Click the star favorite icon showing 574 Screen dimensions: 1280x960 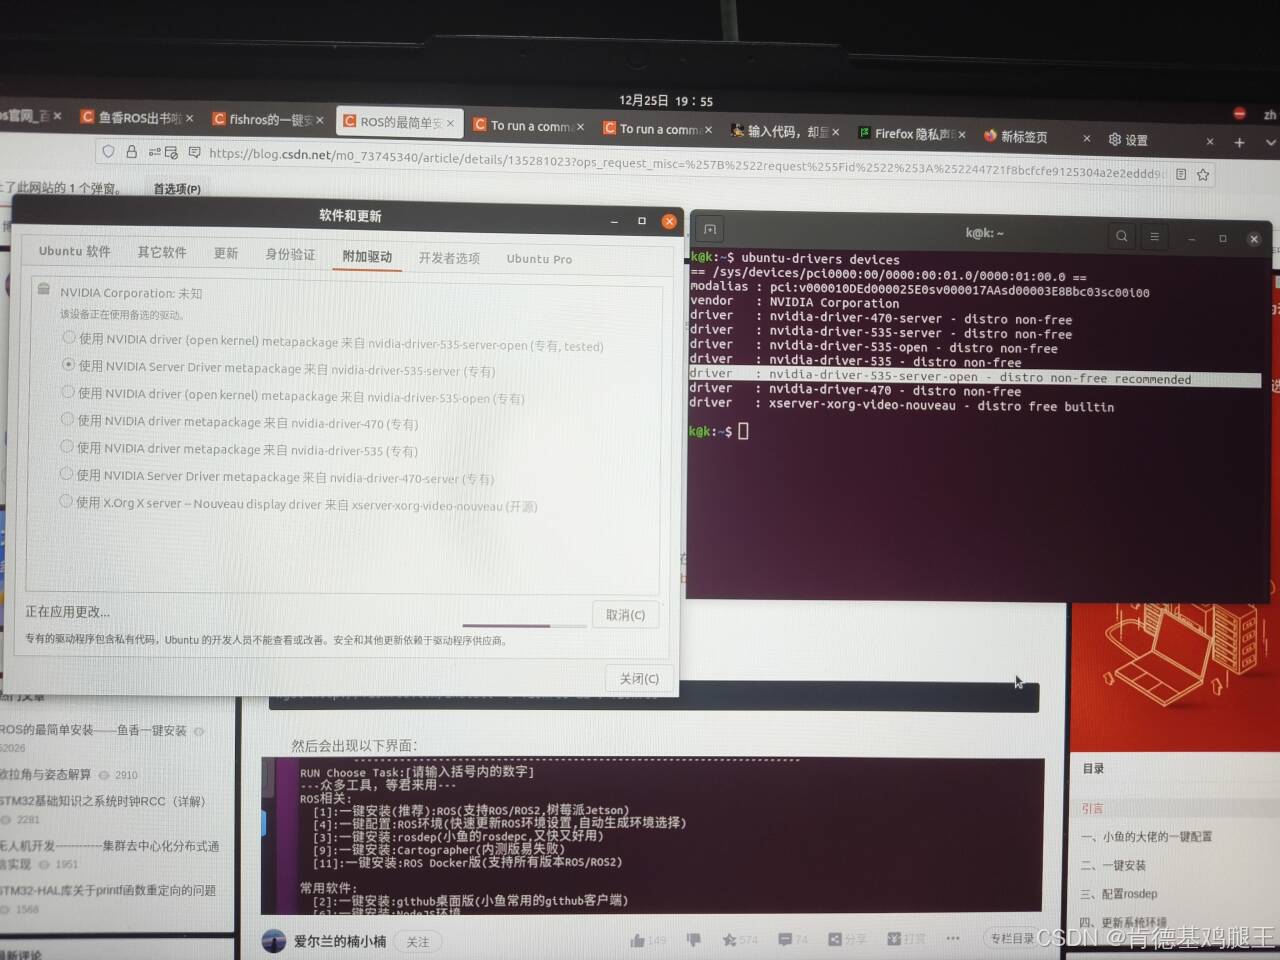click(x=729, y=940)
